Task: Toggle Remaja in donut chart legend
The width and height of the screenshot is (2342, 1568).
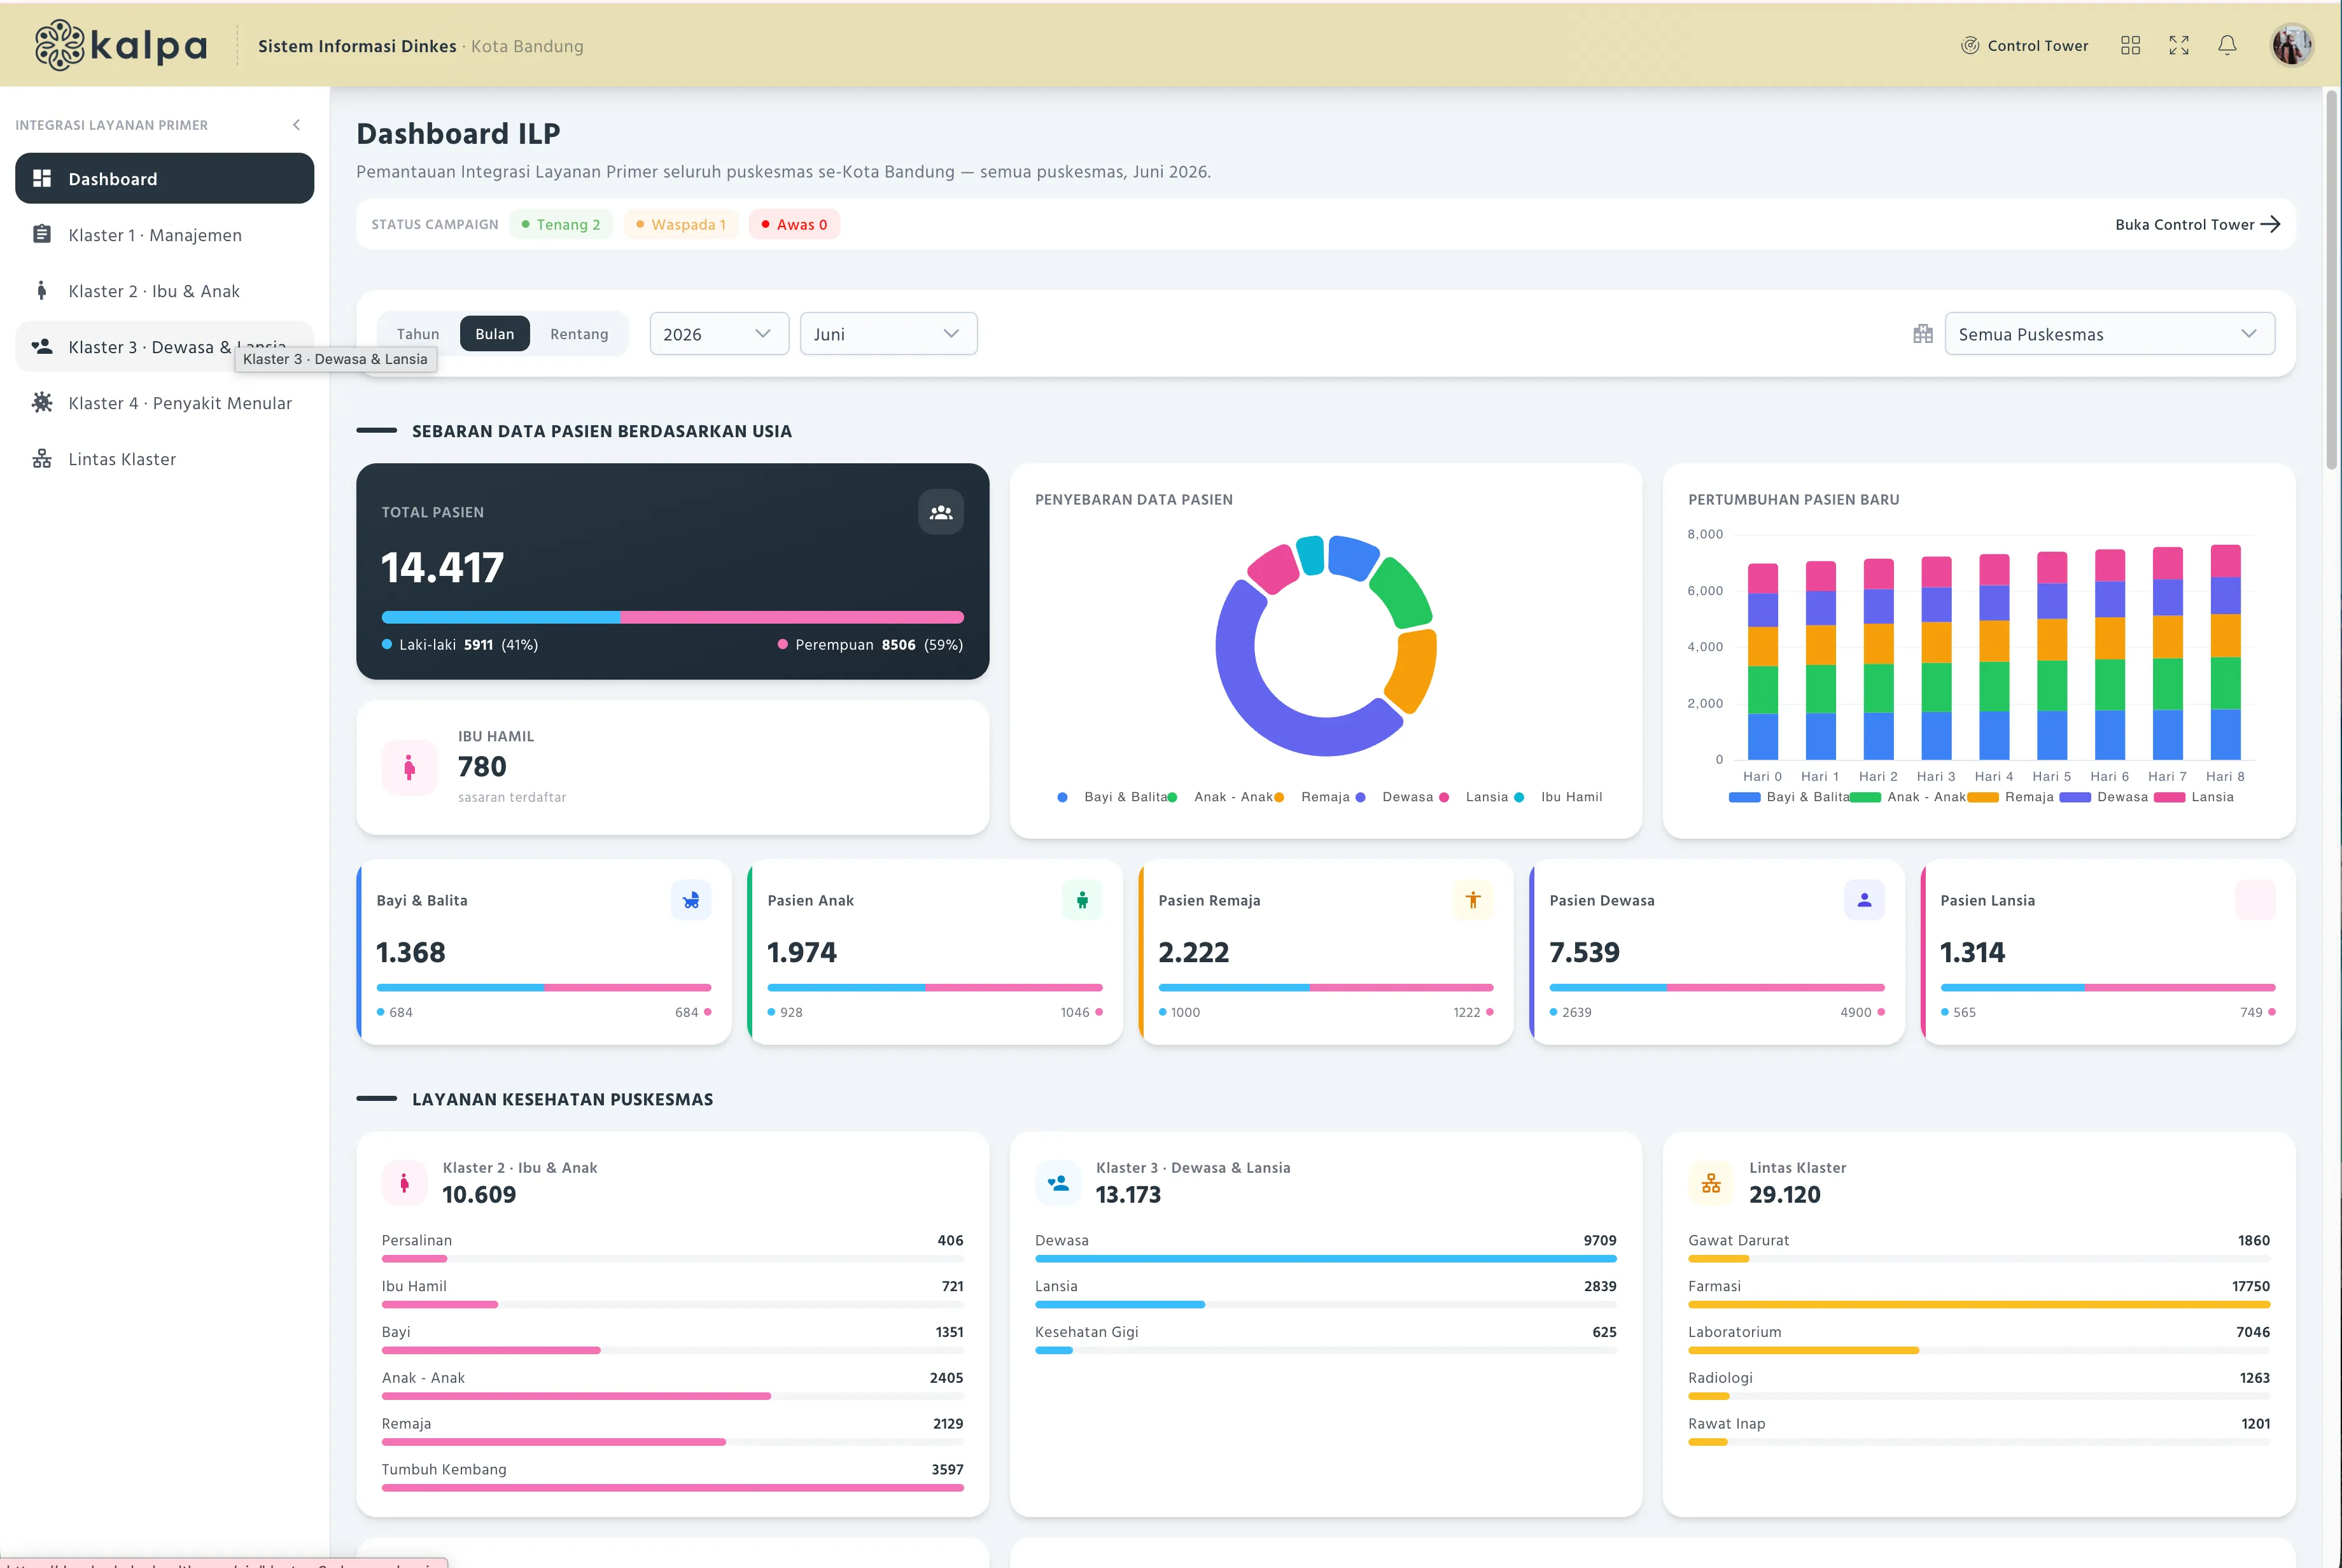Action: (1312, 797)
